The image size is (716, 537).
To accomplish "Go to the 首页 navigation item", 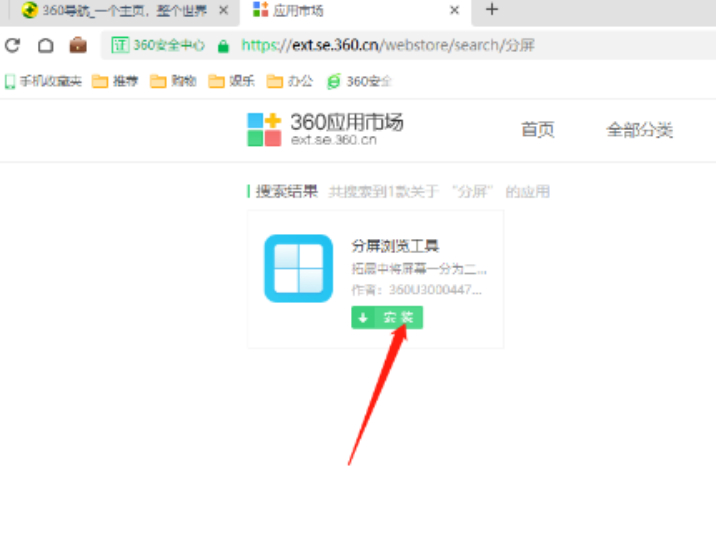I will click(538, 130).
